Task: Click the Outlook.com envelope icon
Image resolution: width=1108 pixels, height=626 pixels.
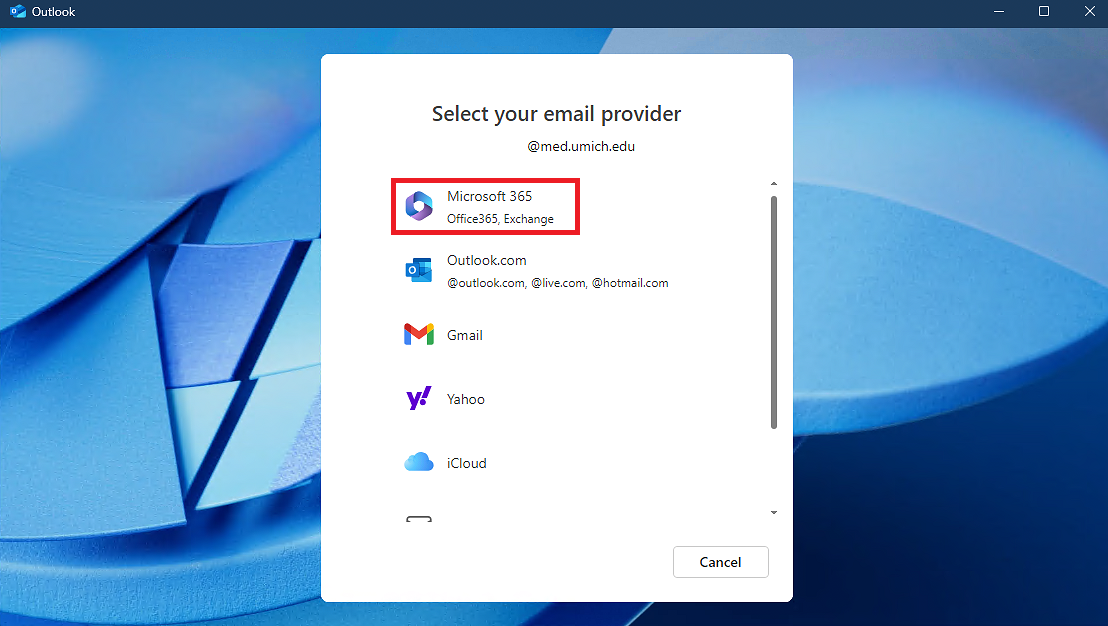Action: (x=418, y=270)
